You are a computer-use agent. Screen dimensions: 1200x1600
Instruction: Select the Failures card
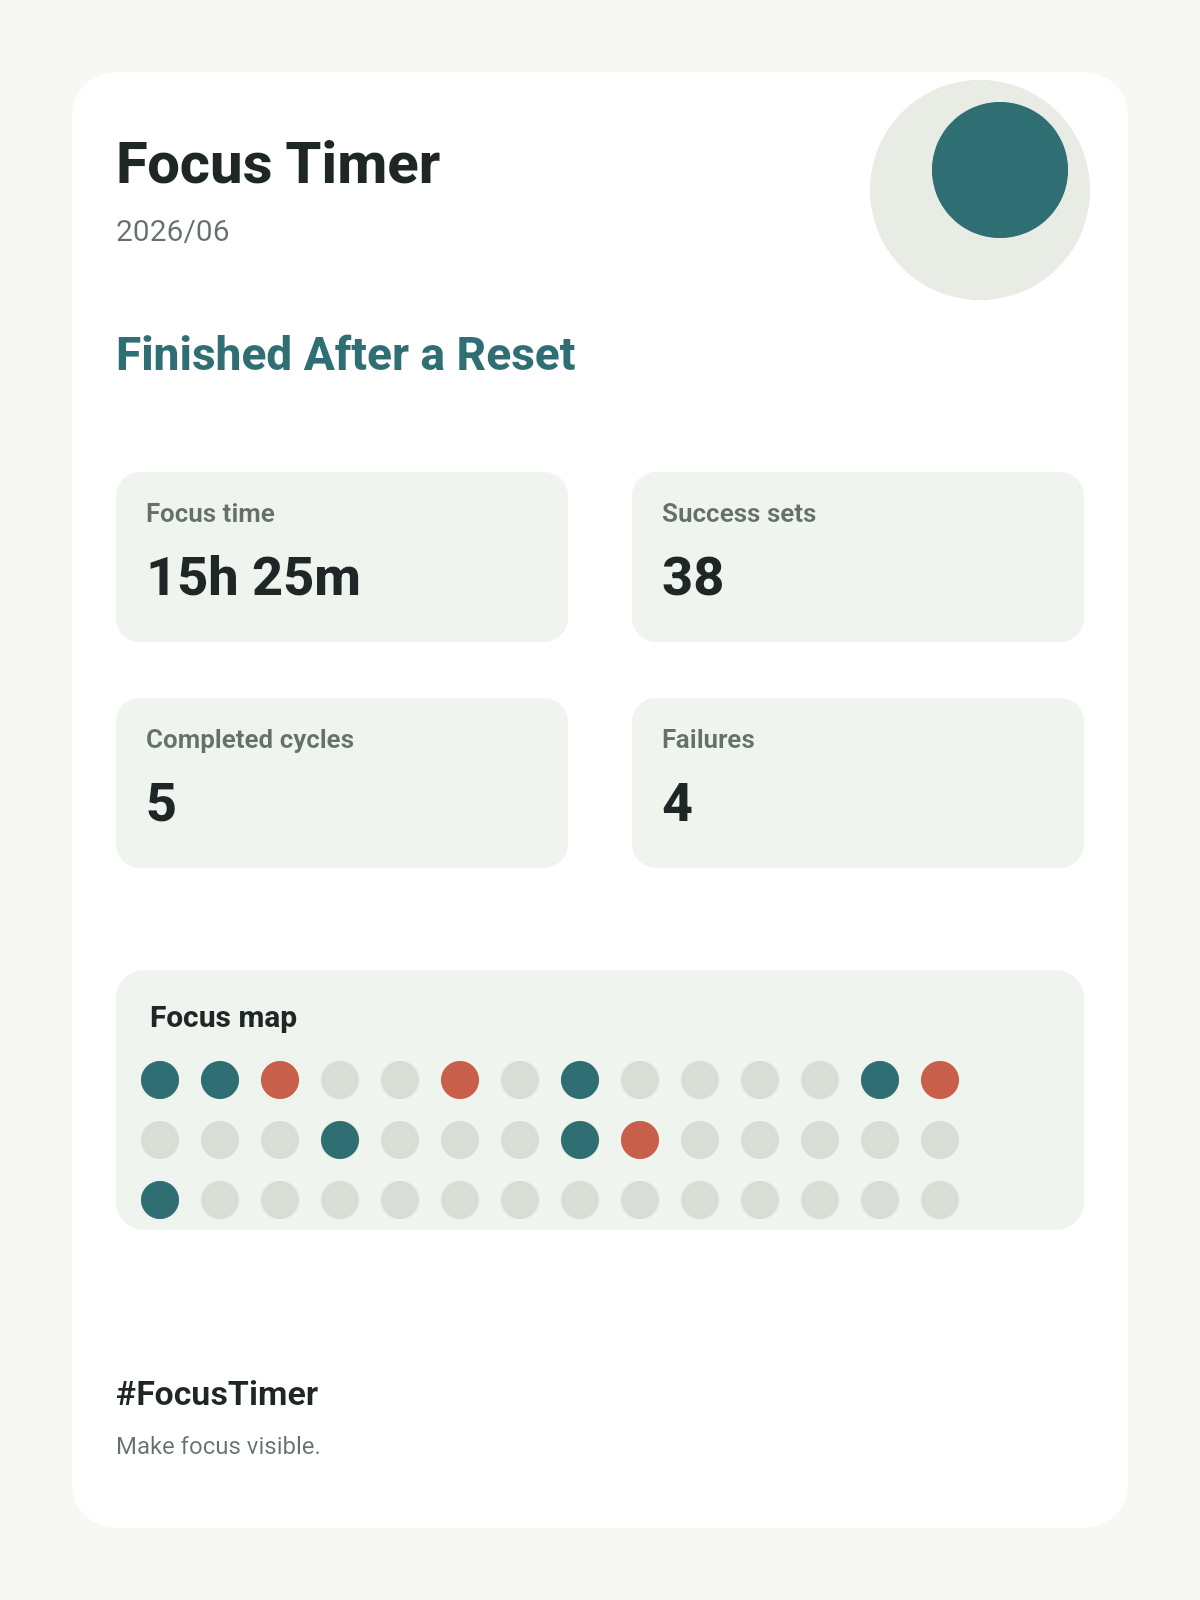tap(858, 783)
